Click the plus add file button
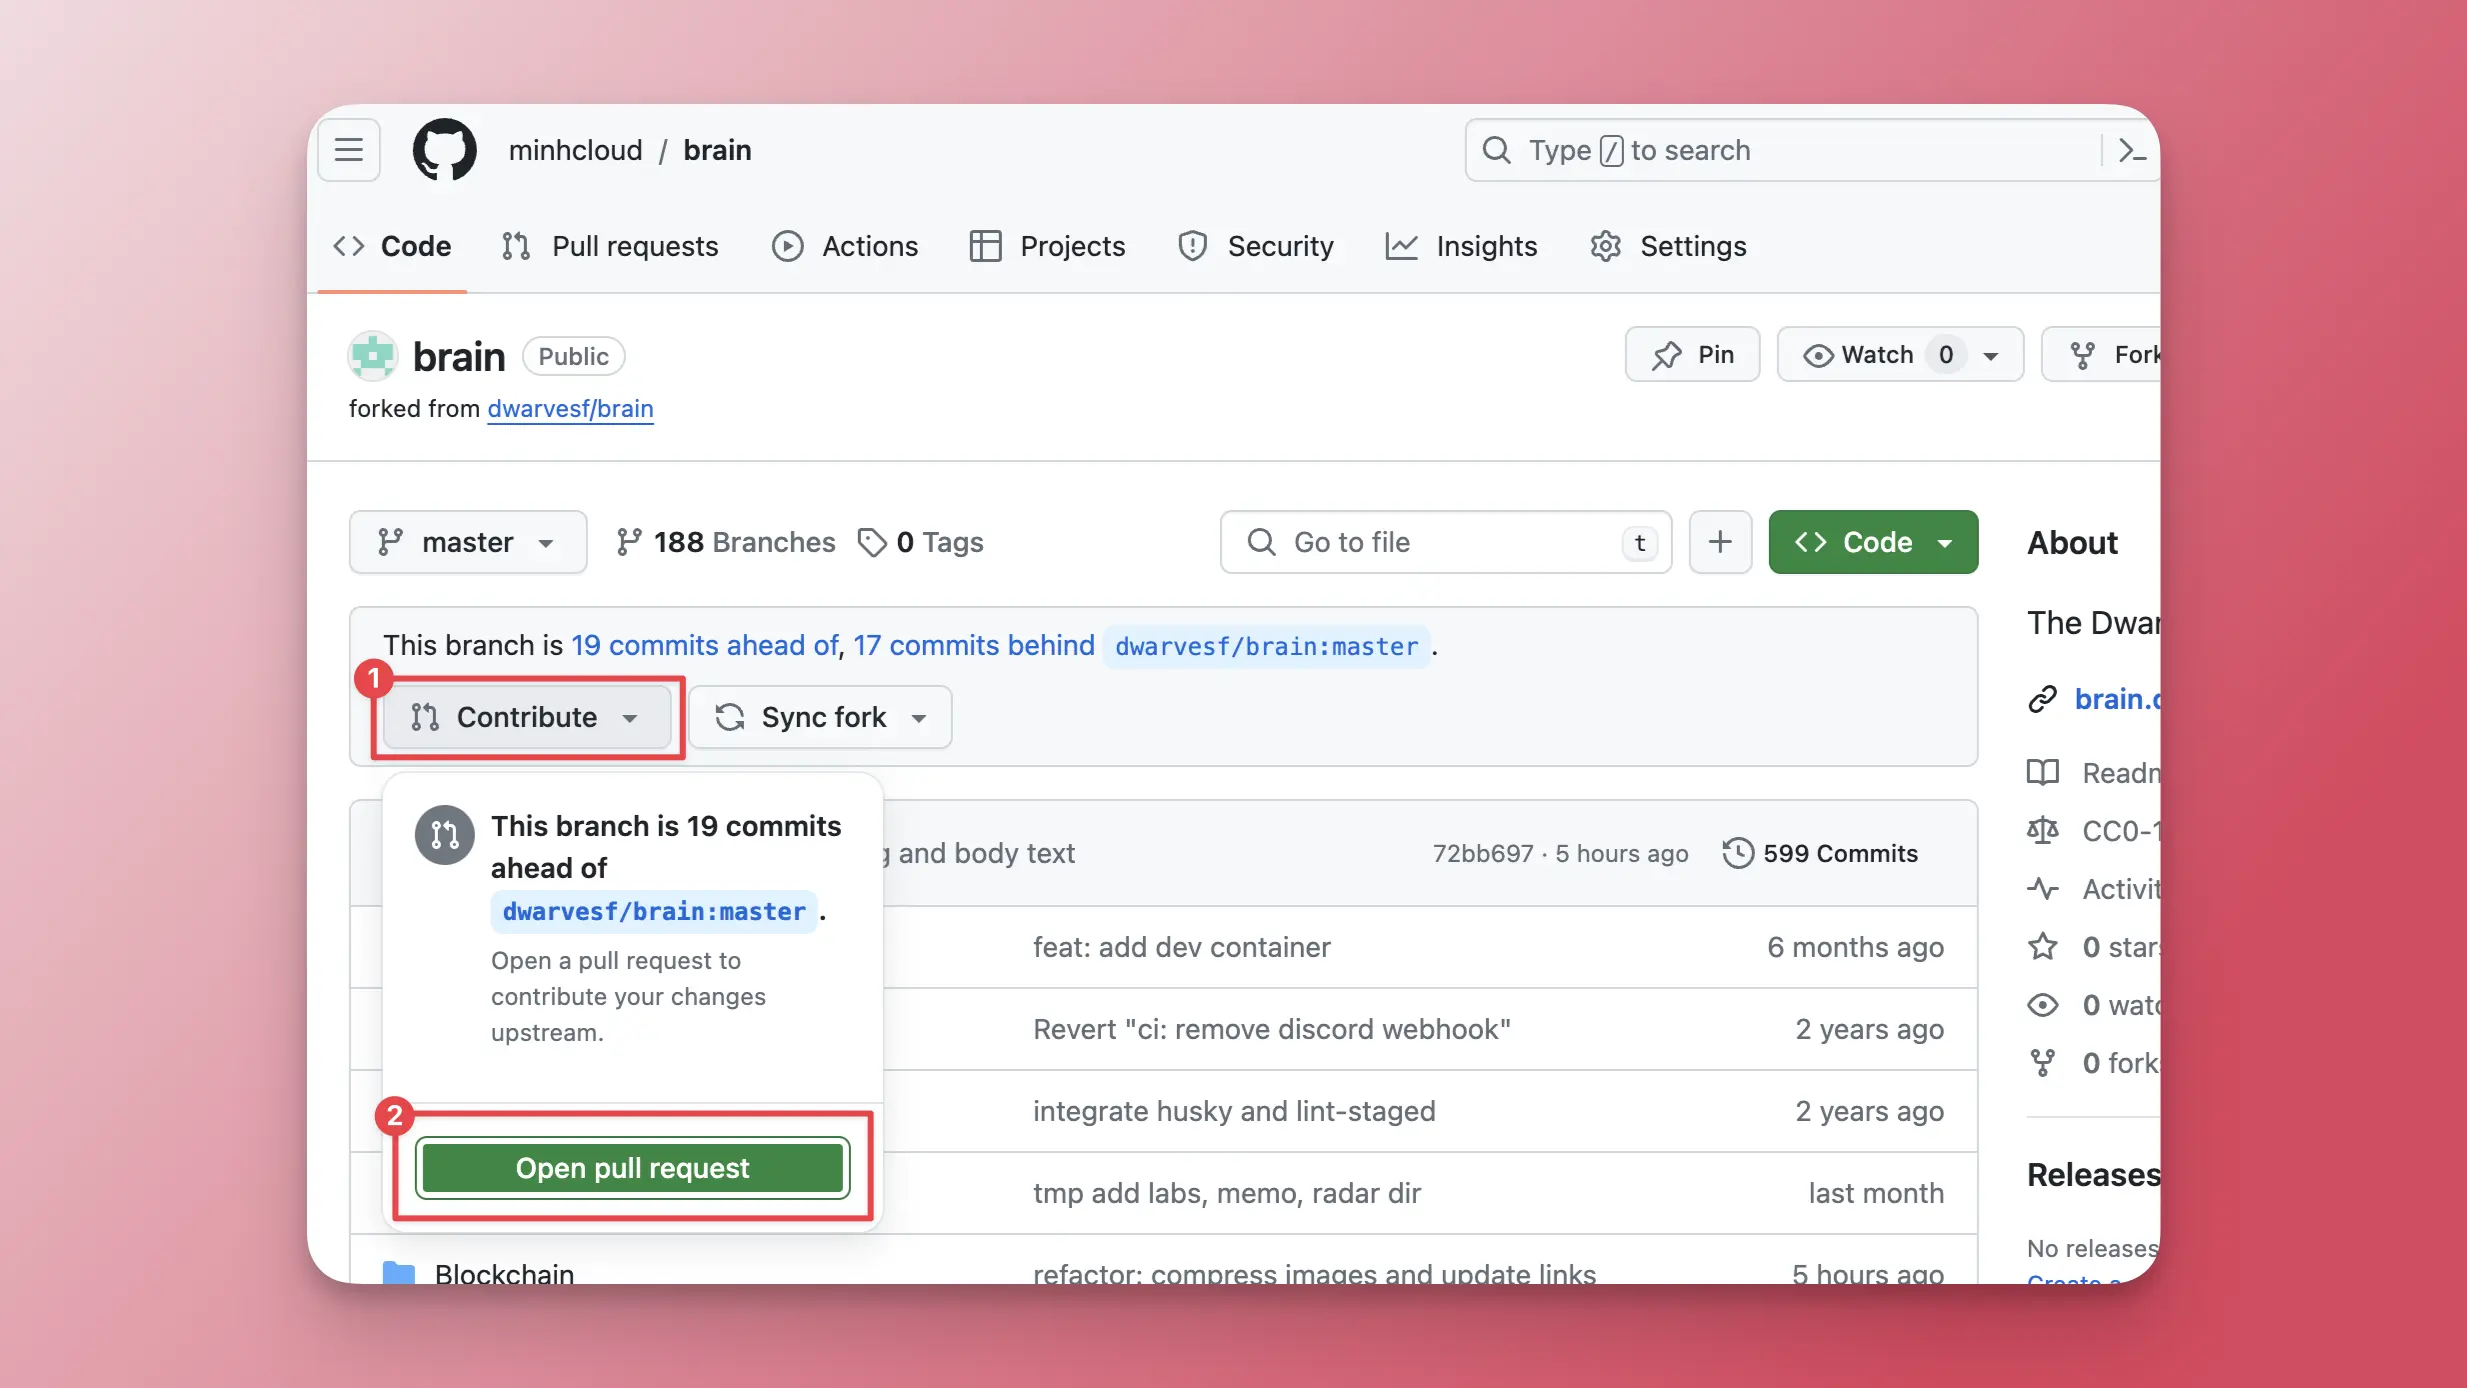2467x1388 pixels. click(1720, 542)
